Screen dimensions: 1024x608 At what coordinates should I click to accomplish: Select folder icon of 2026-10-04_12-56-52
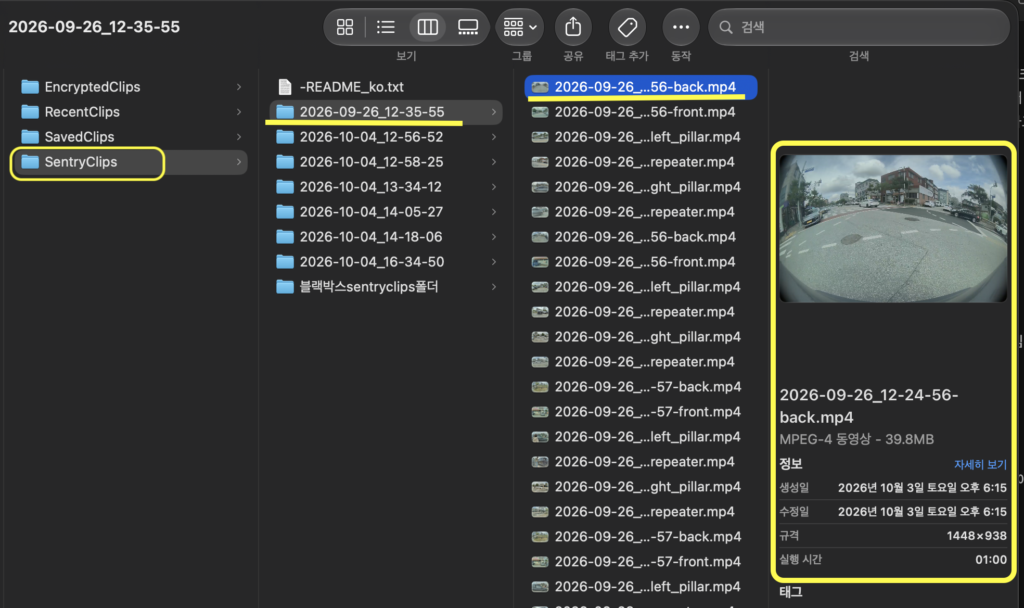click(x=285, y=136)
